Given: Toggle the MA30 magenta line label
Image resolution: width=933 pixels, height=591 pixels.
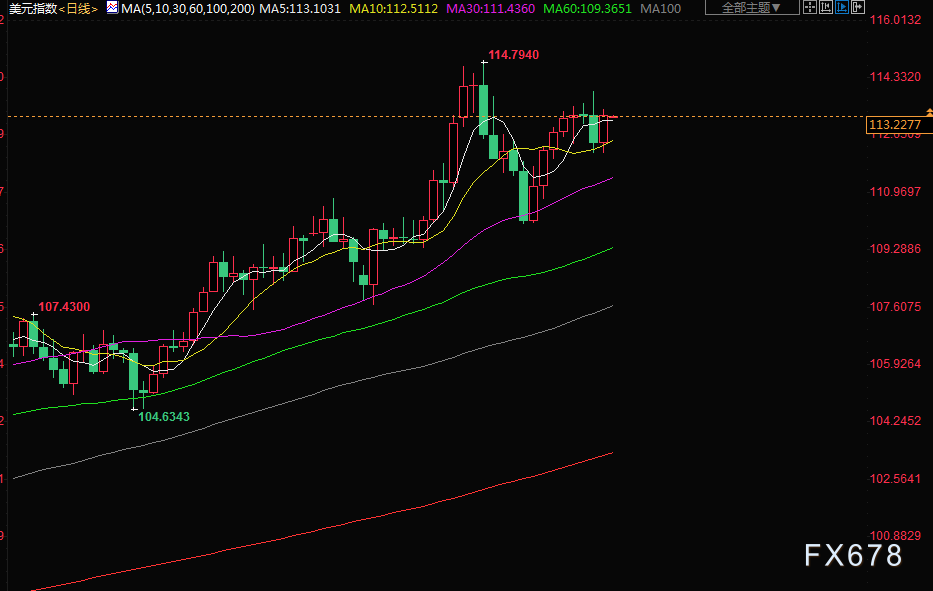Looking at the screenshot, I should click(490, 9).
